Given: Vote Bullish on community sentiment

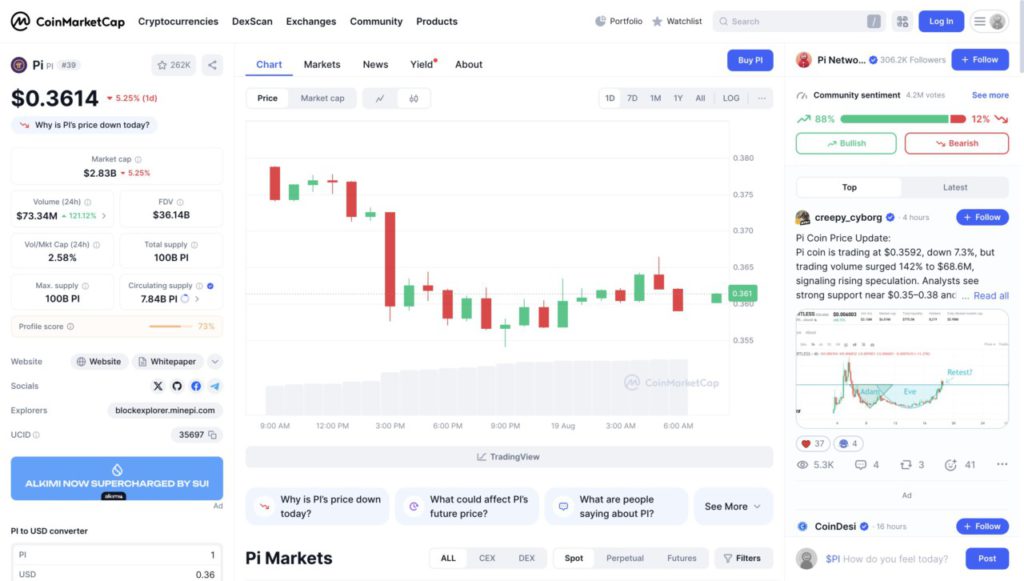Looking at the screenshot, I should coord(846,143).
